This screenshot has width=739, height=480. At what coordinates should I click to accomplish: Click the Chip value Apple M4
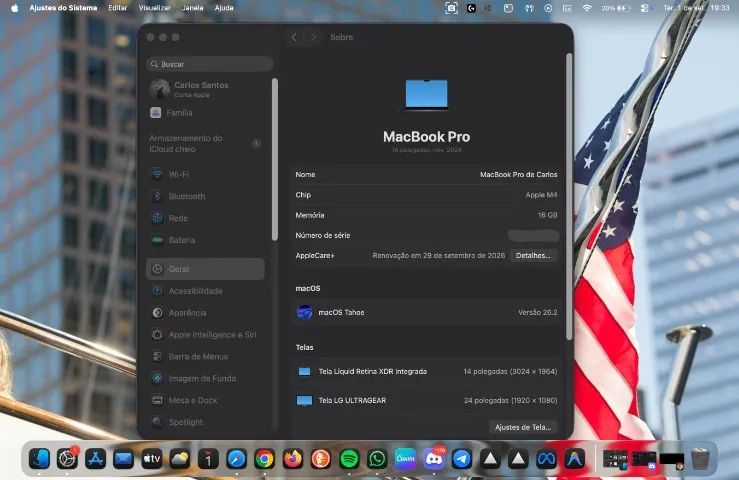click(542, 195)
